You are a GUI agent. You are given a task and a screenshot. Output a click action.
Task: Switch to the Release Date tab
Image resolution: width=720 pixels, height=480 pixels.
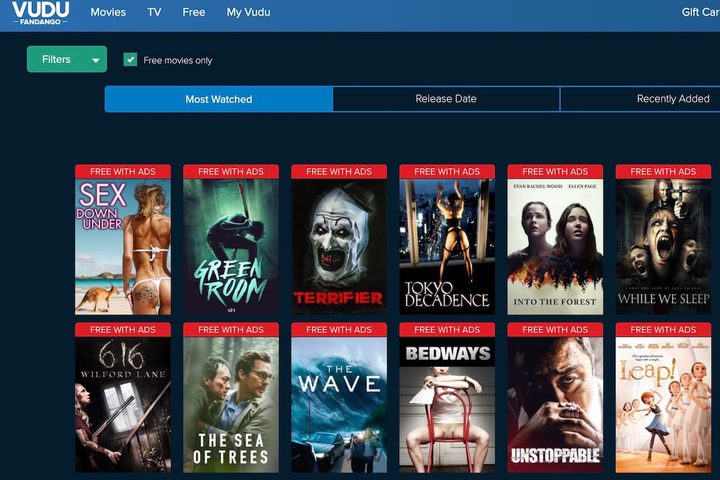[446, 99]
